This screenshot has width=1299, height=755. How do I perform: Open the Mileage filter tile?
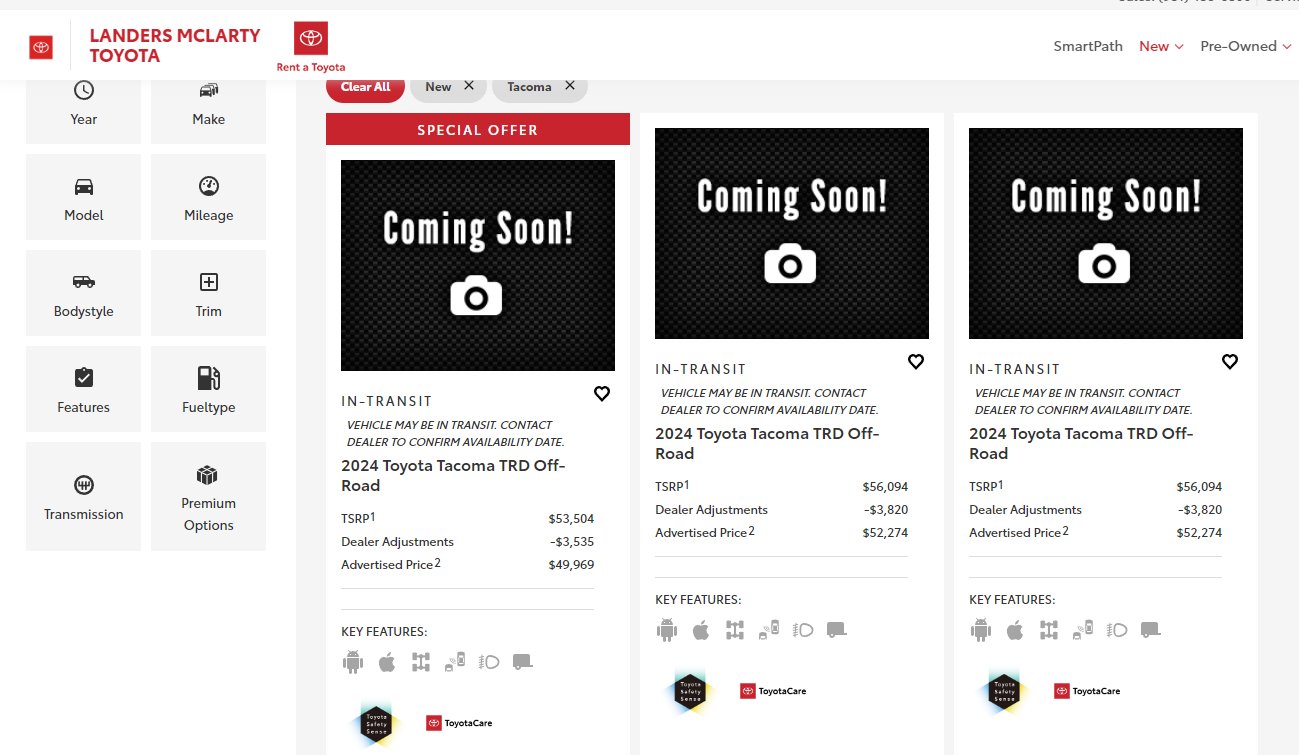pos(208,197)
